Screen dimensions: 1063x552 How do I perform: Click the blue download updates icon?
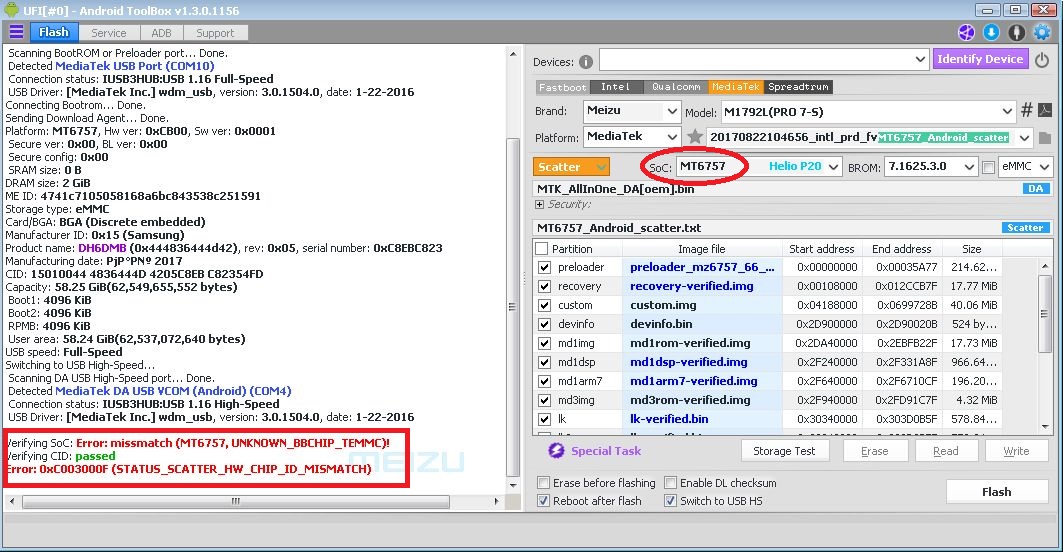point(991,33)
